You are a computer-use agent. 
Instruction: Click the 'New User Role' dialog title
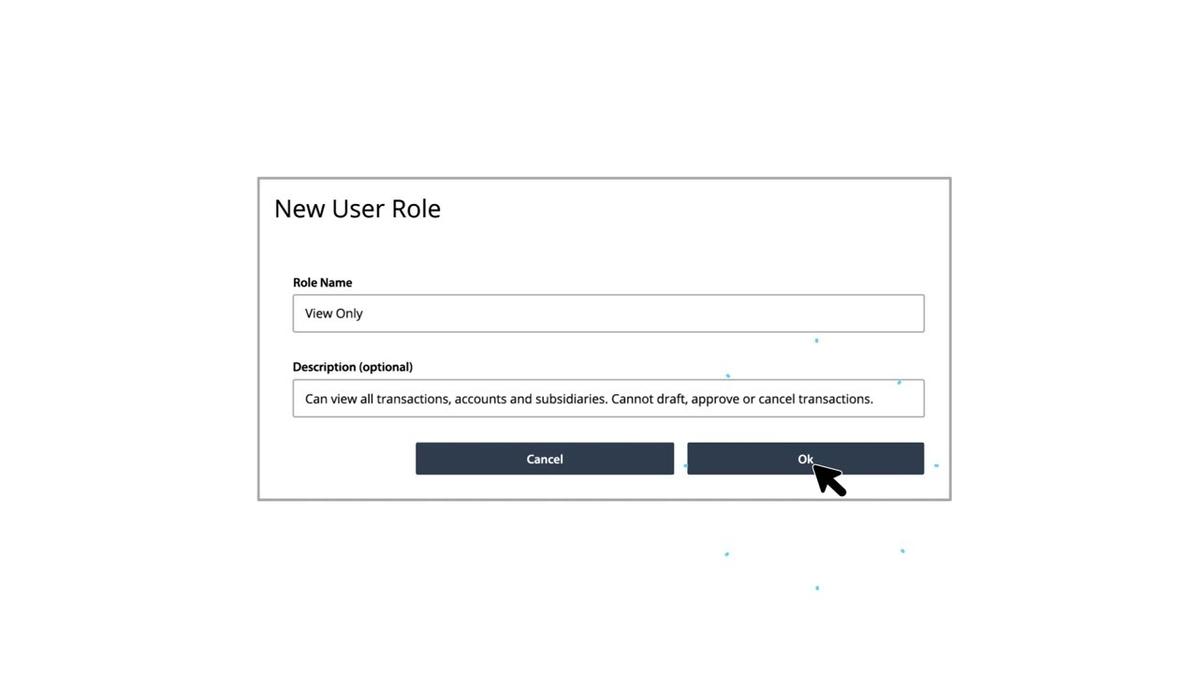[x=357, y=208]
